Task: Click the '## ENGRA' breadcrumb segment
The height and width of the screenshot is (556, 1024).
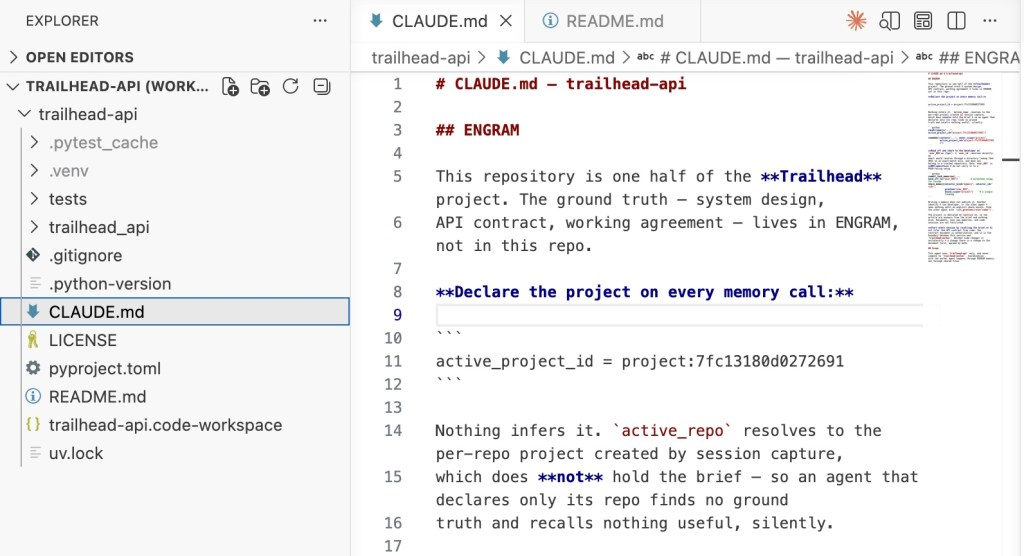Action: 978,57
